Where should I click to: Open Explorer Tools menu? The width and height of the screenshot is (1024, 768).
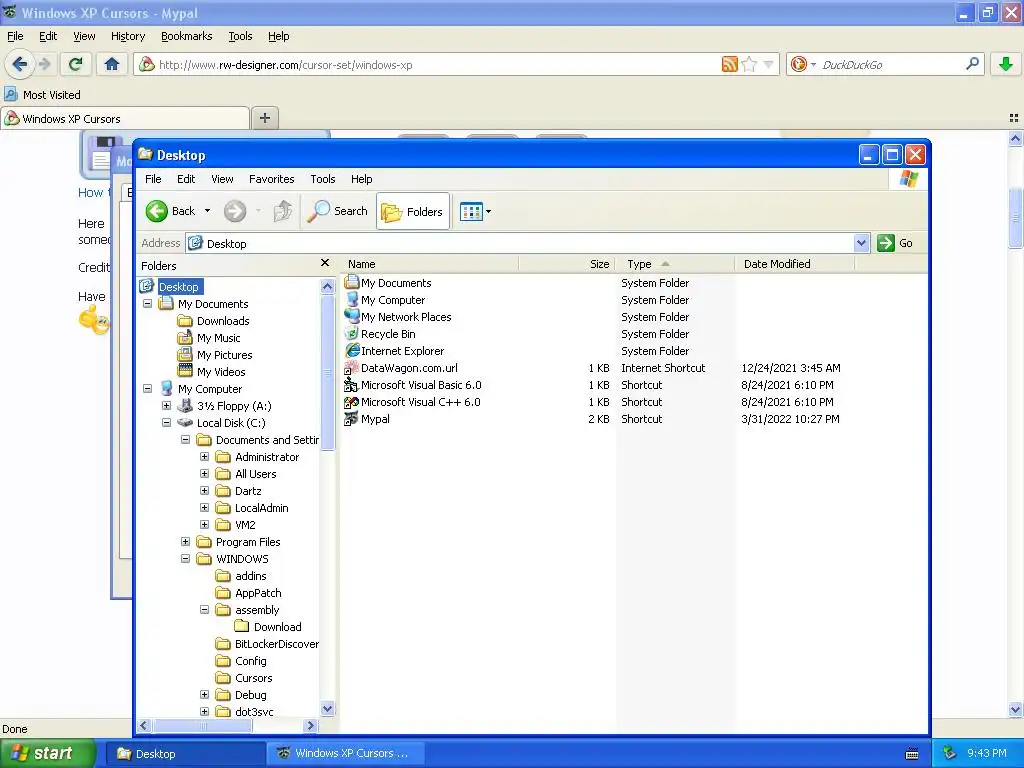pos(323,179)
